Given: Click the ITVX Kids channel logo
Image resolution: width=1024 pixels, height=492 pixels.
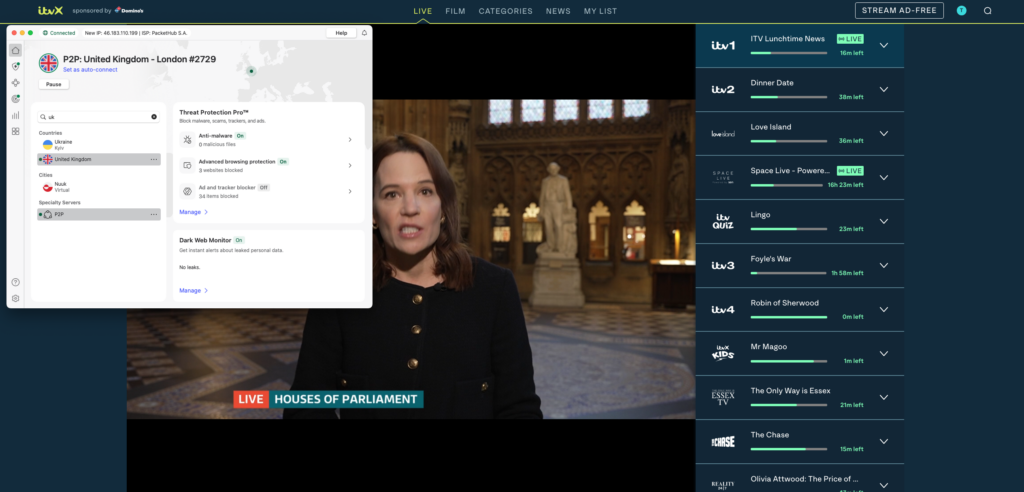Looking at the screenshot, I should tap(723, 353).
